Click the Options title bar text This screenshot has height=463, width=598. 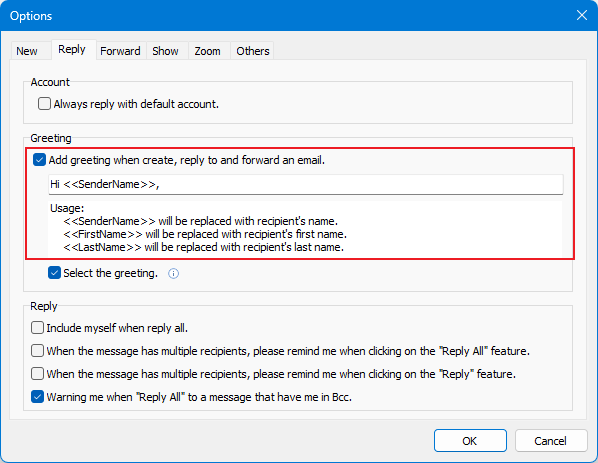pyautogui.click(x=31, y=16)
